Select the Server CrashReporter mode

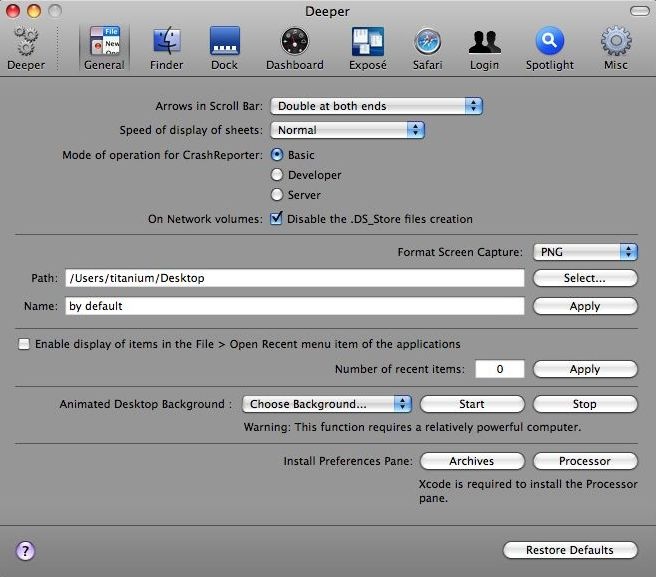[278, 195]
